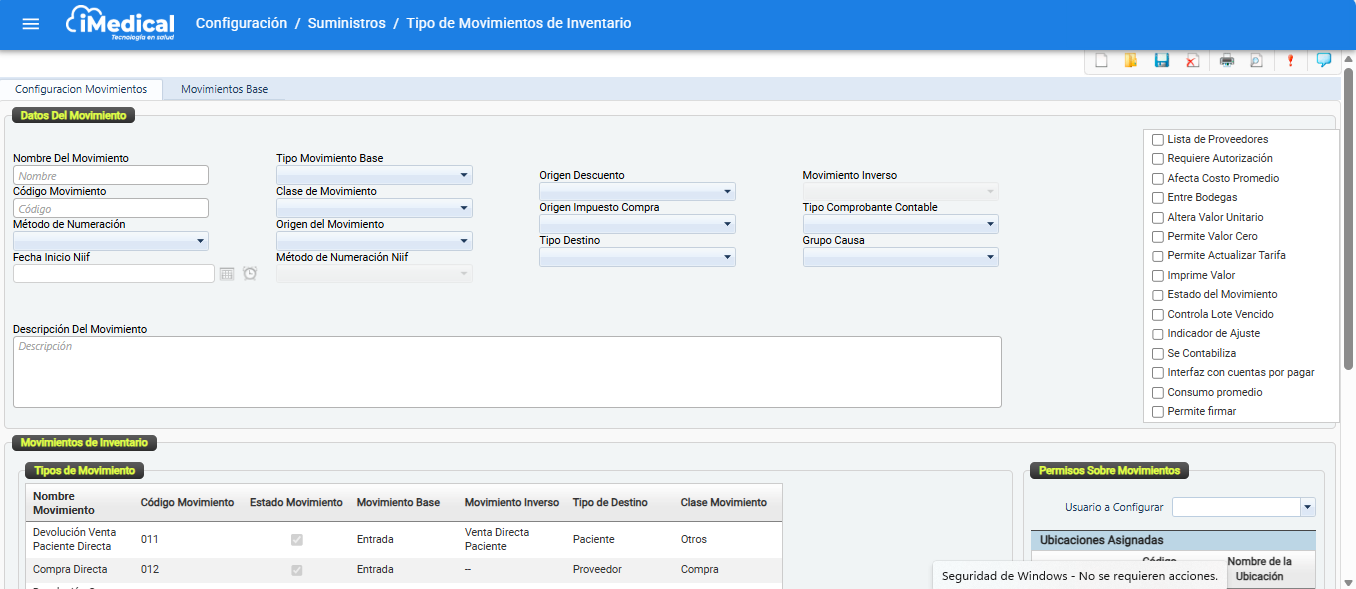Click the red X delete document icon
Viewport: 1356px width, 589px height.
click(1192, 61)
